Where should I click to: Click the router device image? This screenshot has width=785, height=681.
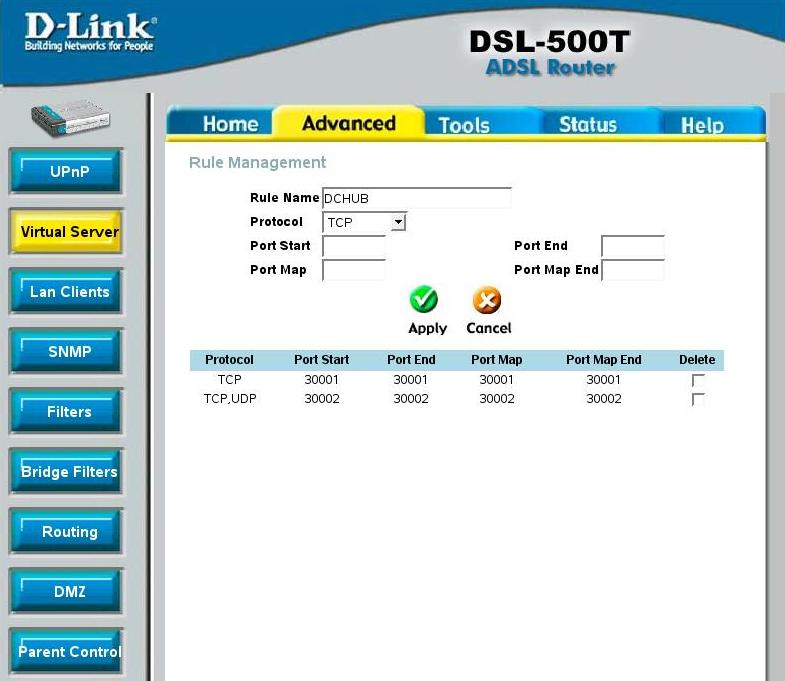tap(70, 117)
